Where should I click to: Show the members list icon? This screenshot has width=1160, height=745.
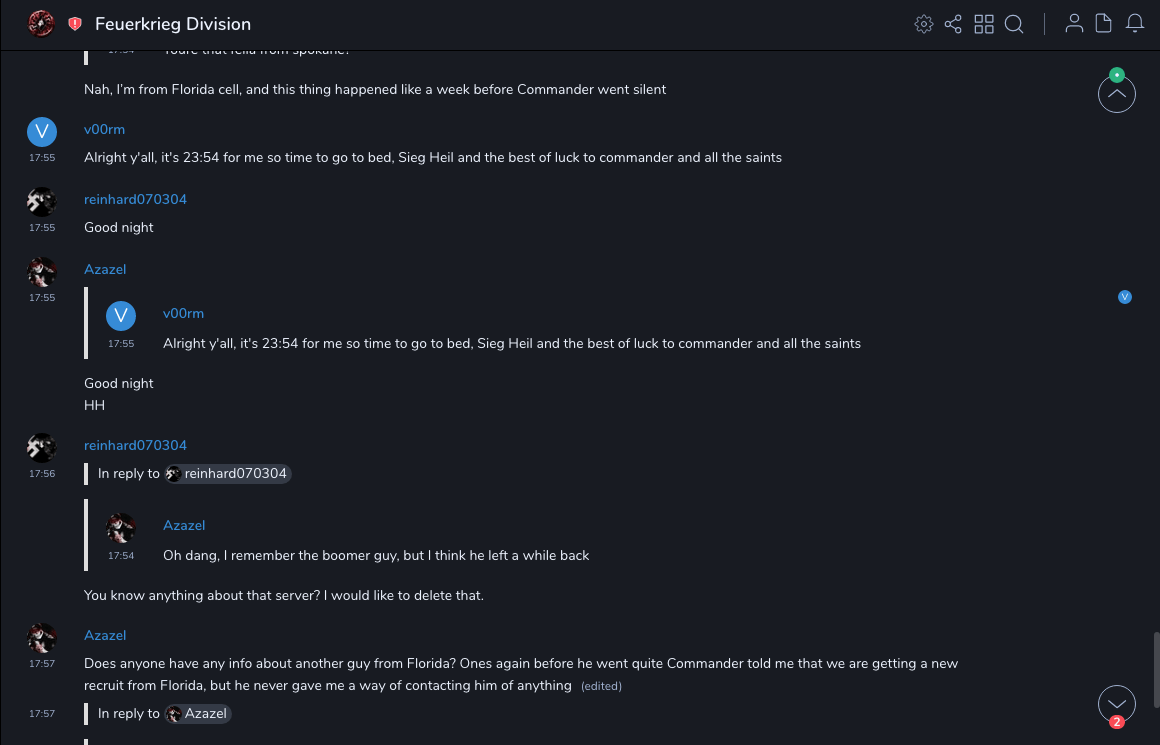coord(1074,24)
